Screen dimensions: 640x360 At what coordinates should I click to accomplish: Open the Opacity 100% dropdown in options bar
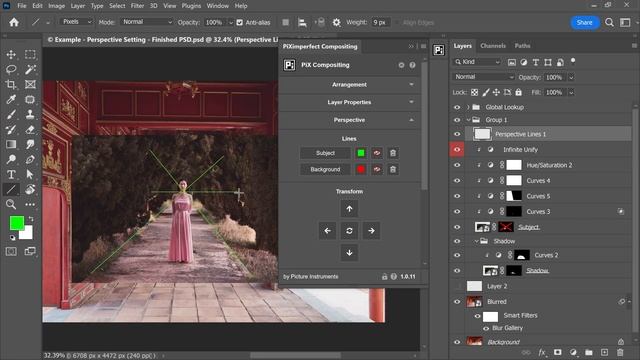(231, 22)
